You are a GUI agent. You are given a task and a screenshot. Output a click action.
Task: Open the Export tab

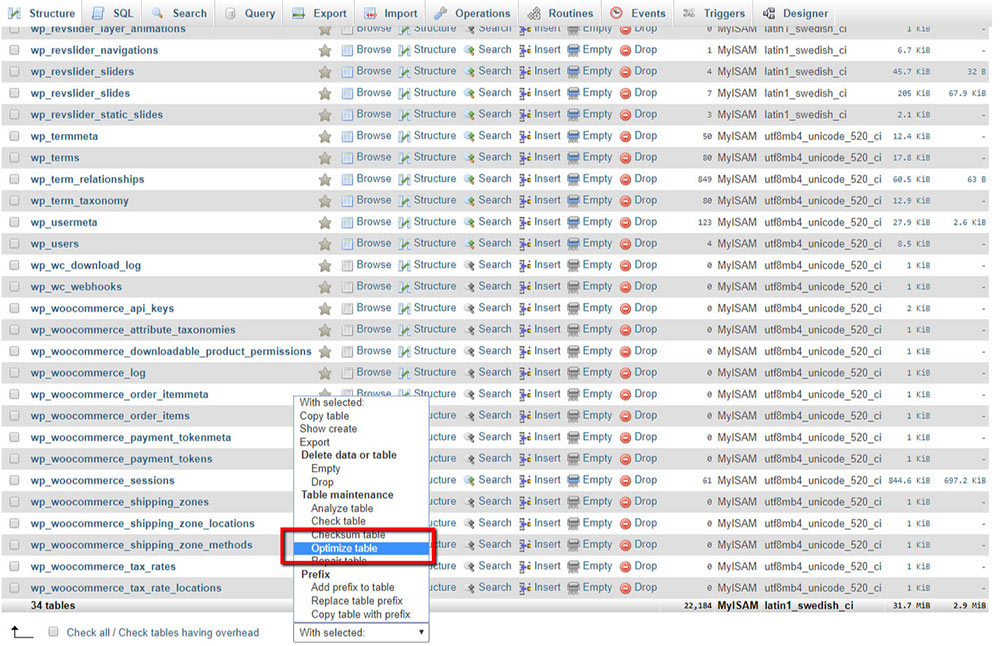tap(320, 13)
